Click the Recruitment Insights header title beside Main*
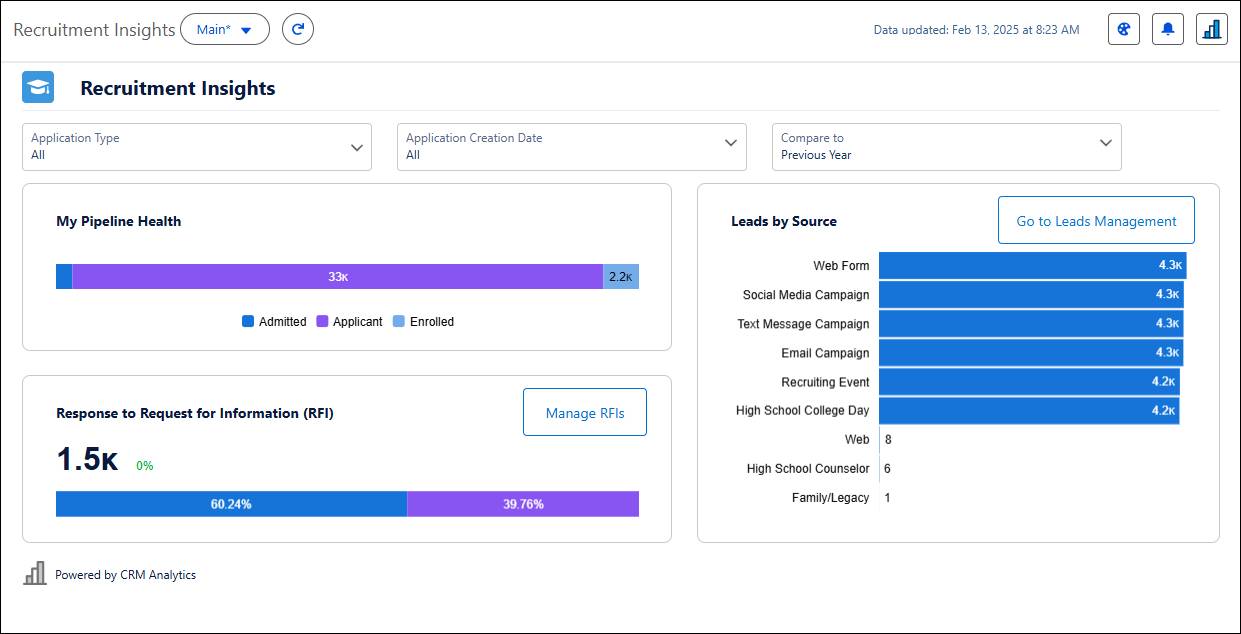 (94, 29)
